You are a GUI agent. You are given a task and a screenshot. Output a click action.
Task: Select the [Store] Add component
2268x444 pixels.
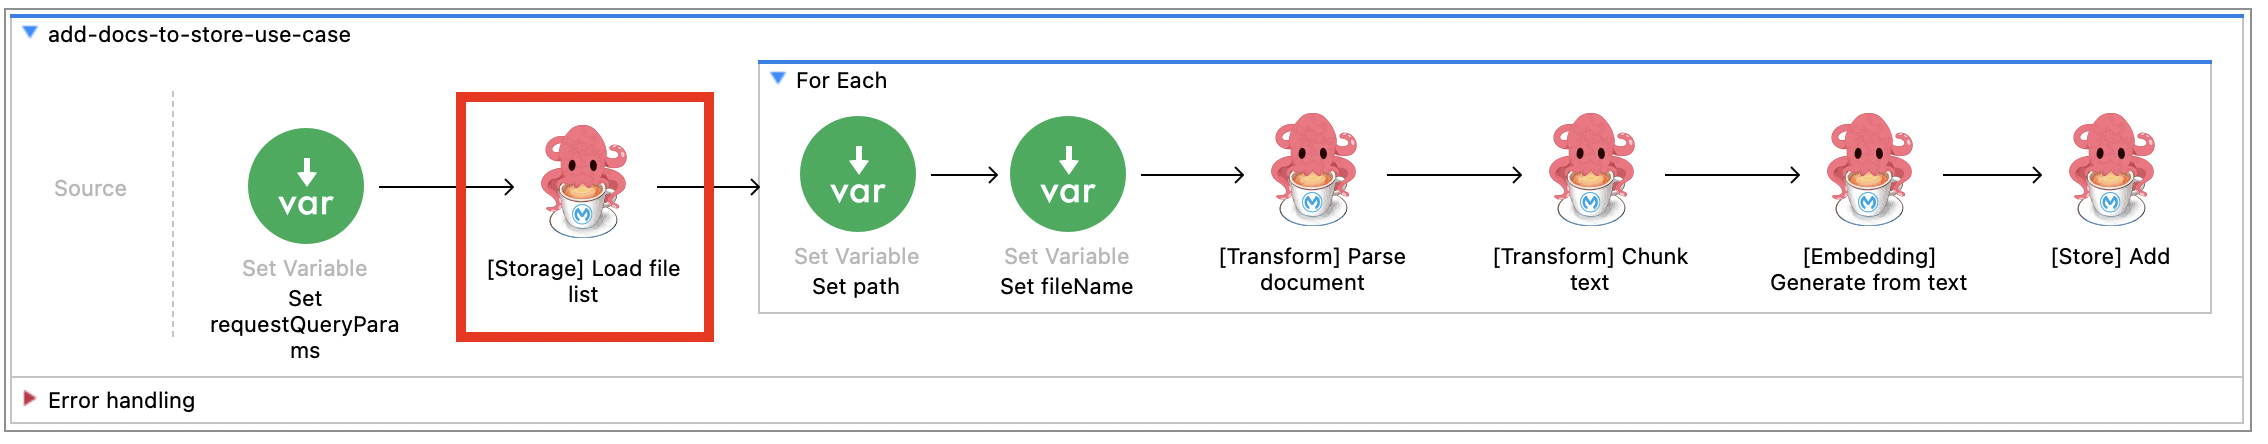coord(2111,169)
